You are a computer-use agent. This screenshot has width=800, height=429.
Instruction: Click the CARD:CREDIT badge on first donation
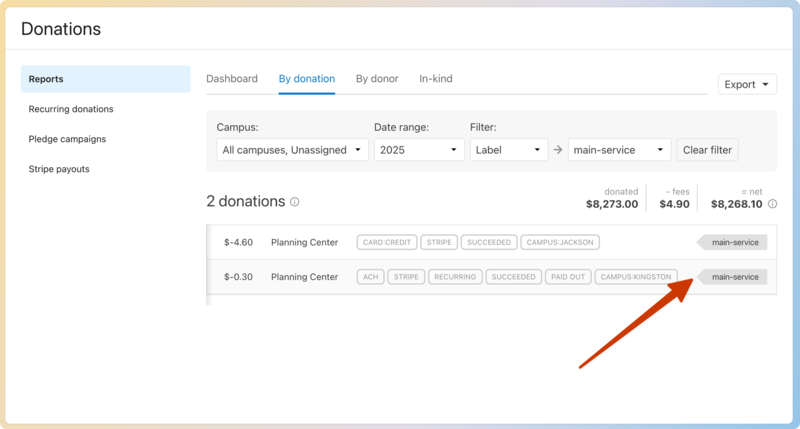385,242
